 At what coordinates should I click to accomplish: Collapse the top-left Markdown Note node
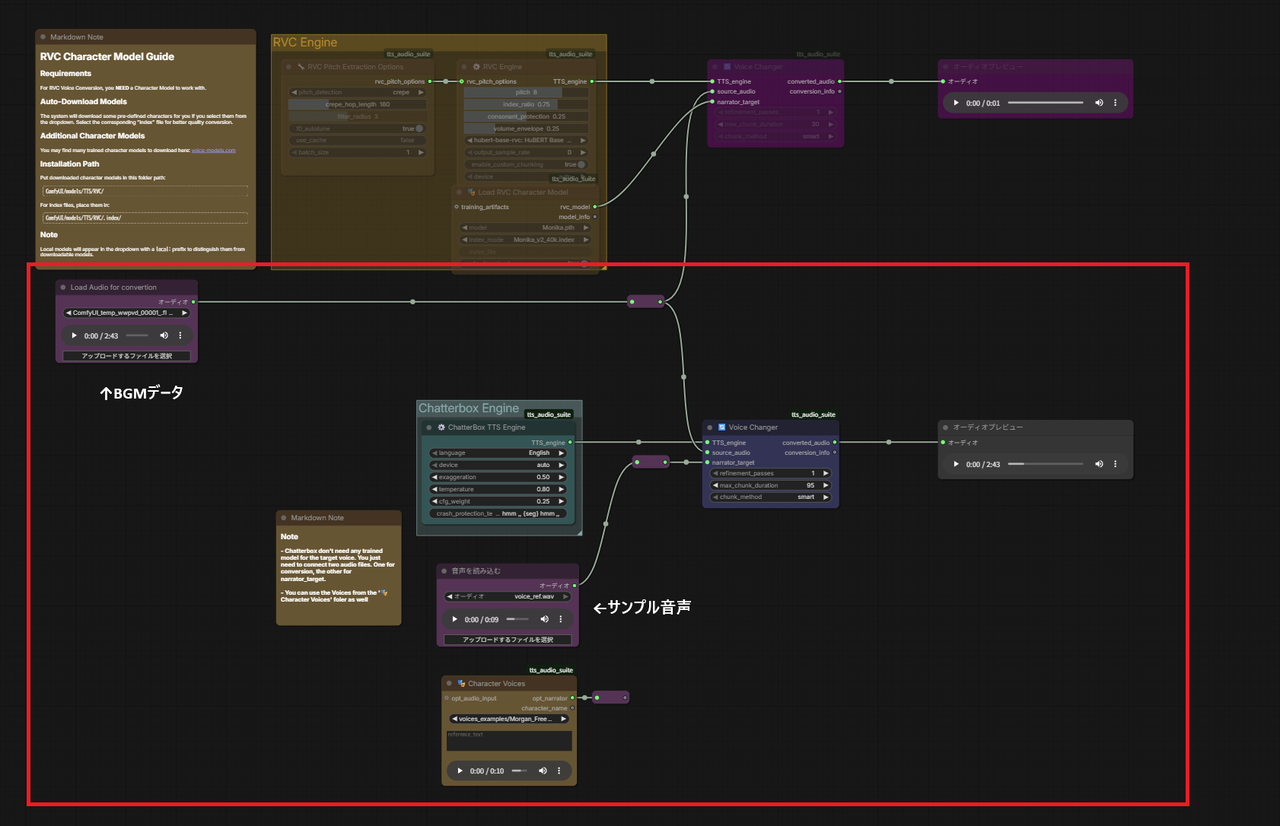[43, 37]
